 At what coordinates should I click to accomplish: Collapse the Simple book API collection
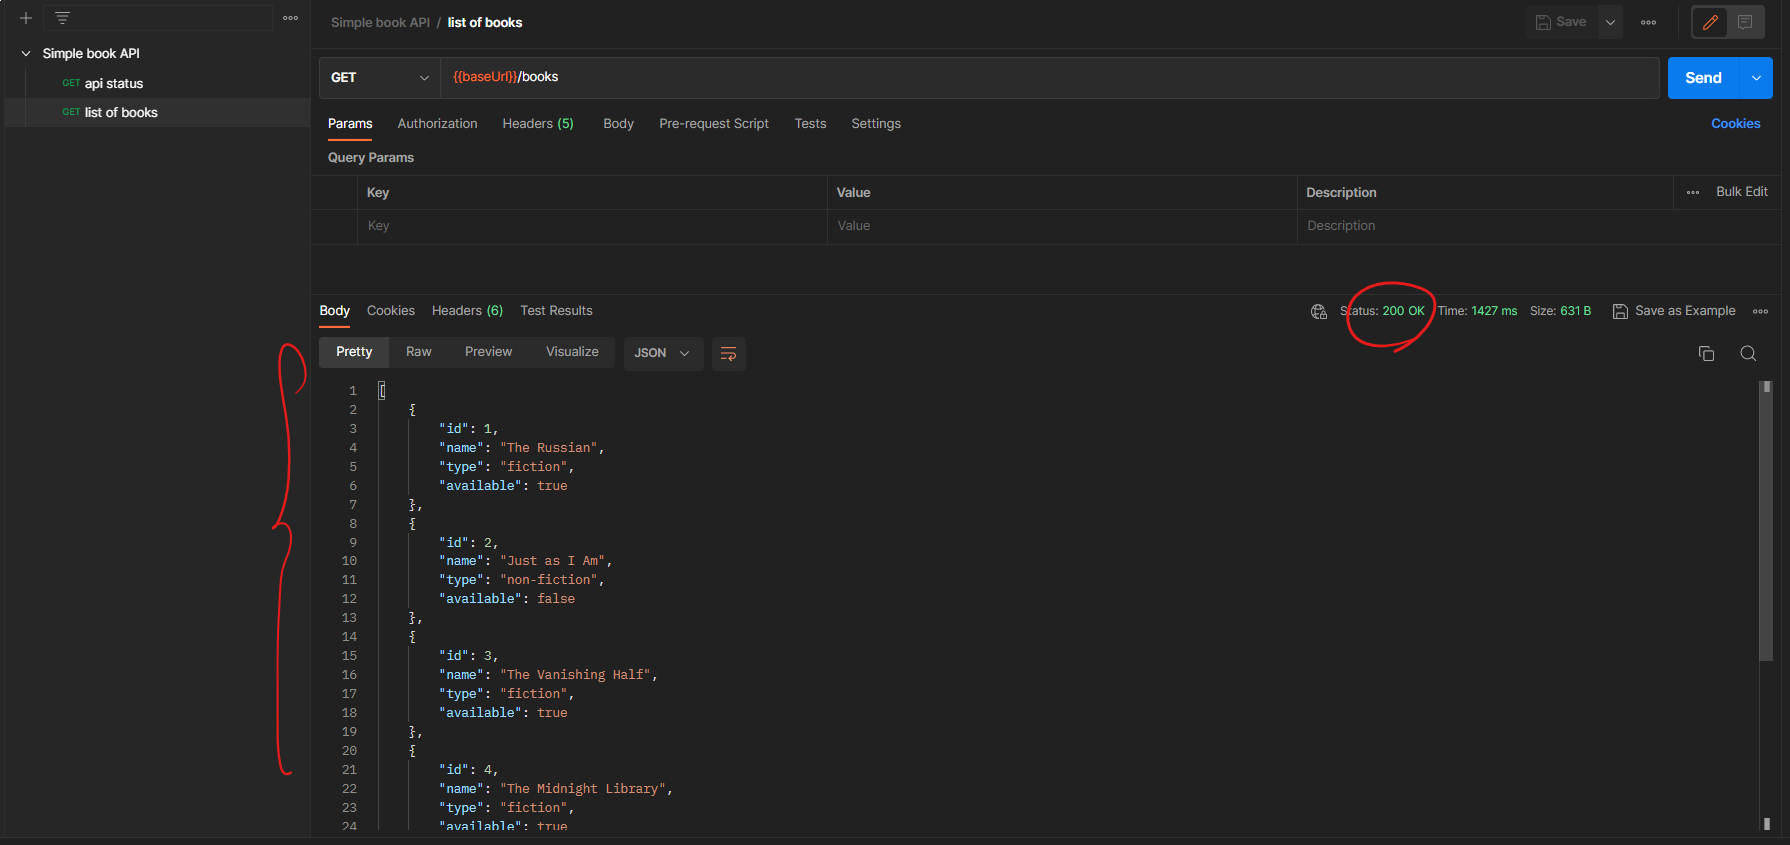point(26,54)
